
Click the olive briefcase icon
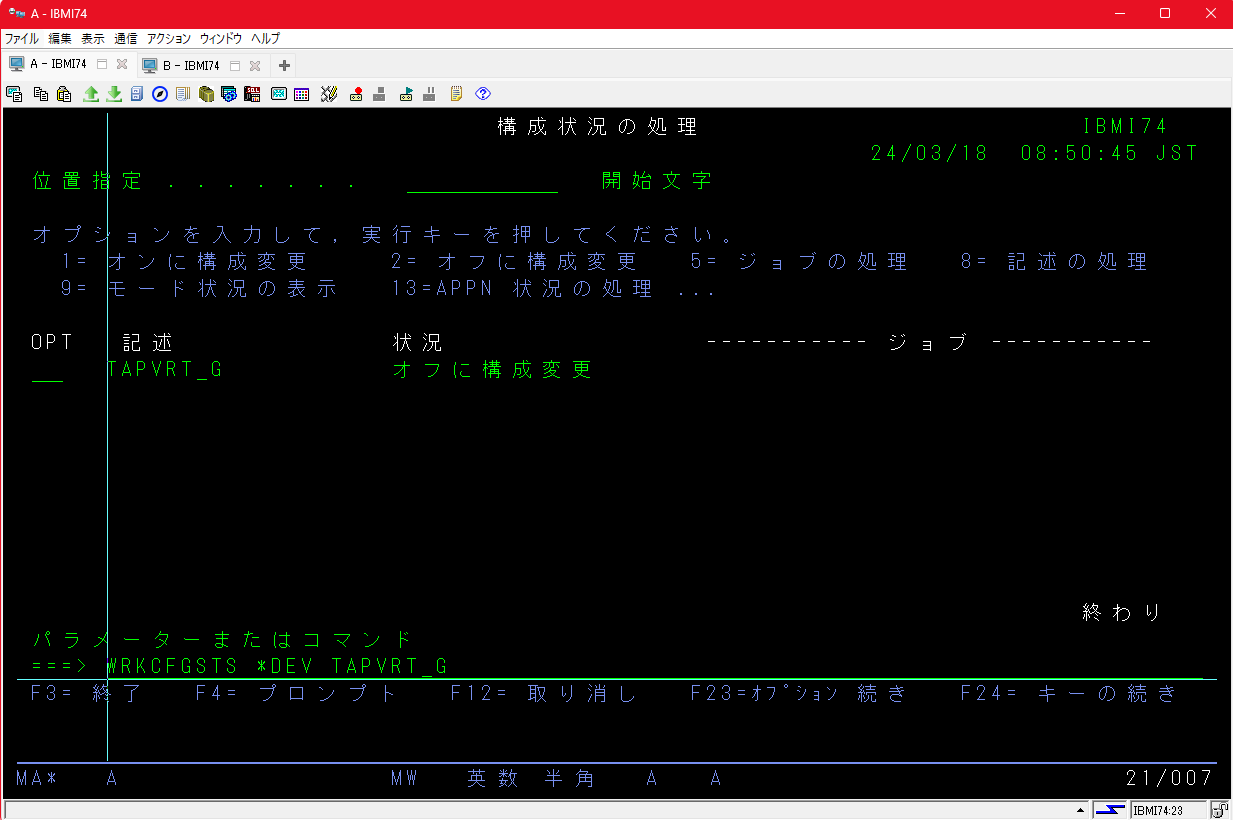pyautogui.click(x=206, y=94)
